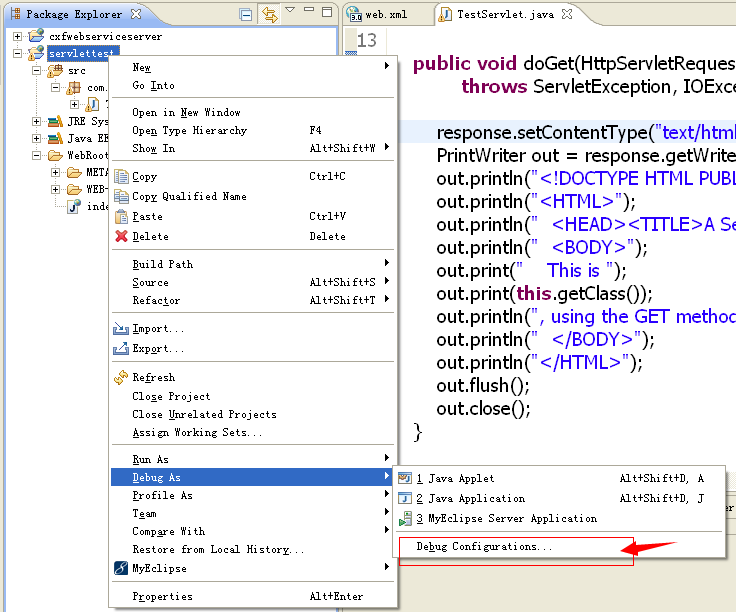The height and width of the screenshot is (612, 736).
Task: Click the Collapse All icon in Package Explorer
Action: (246, 15)
